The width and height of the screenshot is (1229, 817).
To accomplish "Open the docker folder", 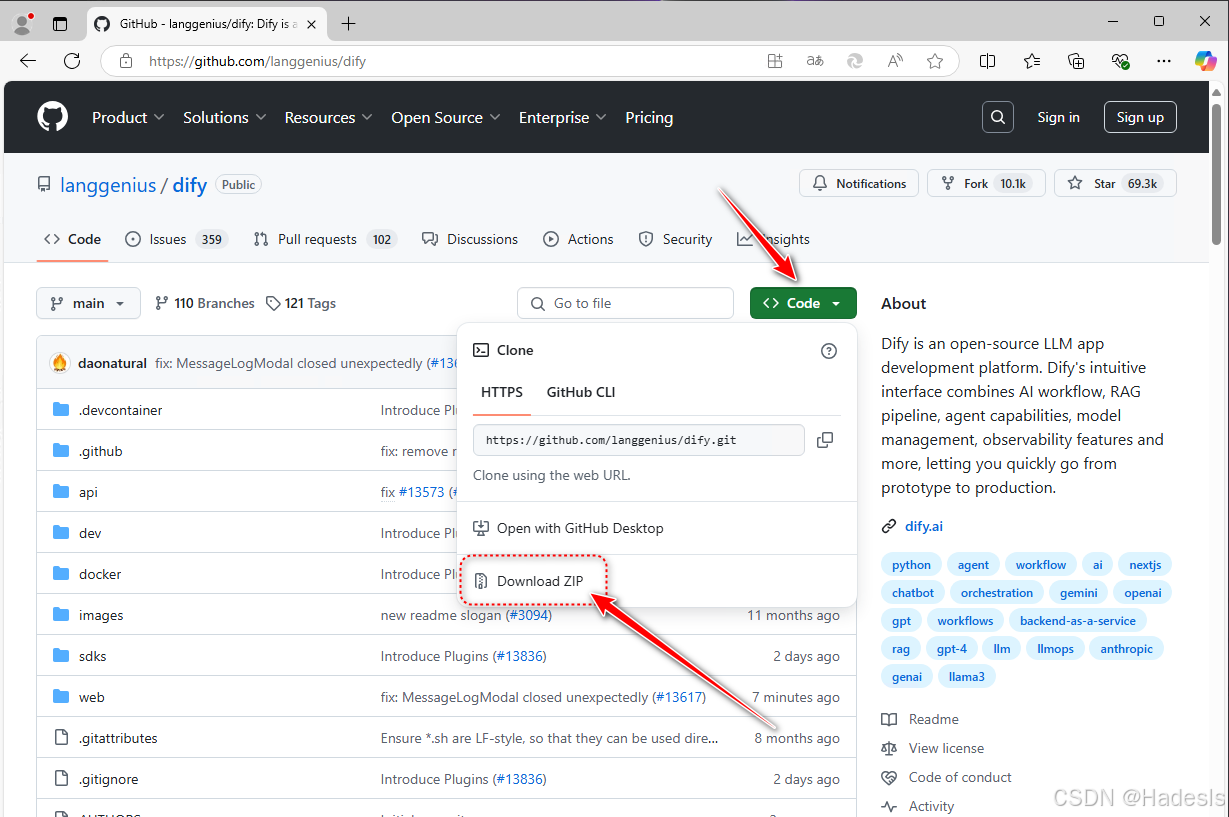I will coord(100,574).
